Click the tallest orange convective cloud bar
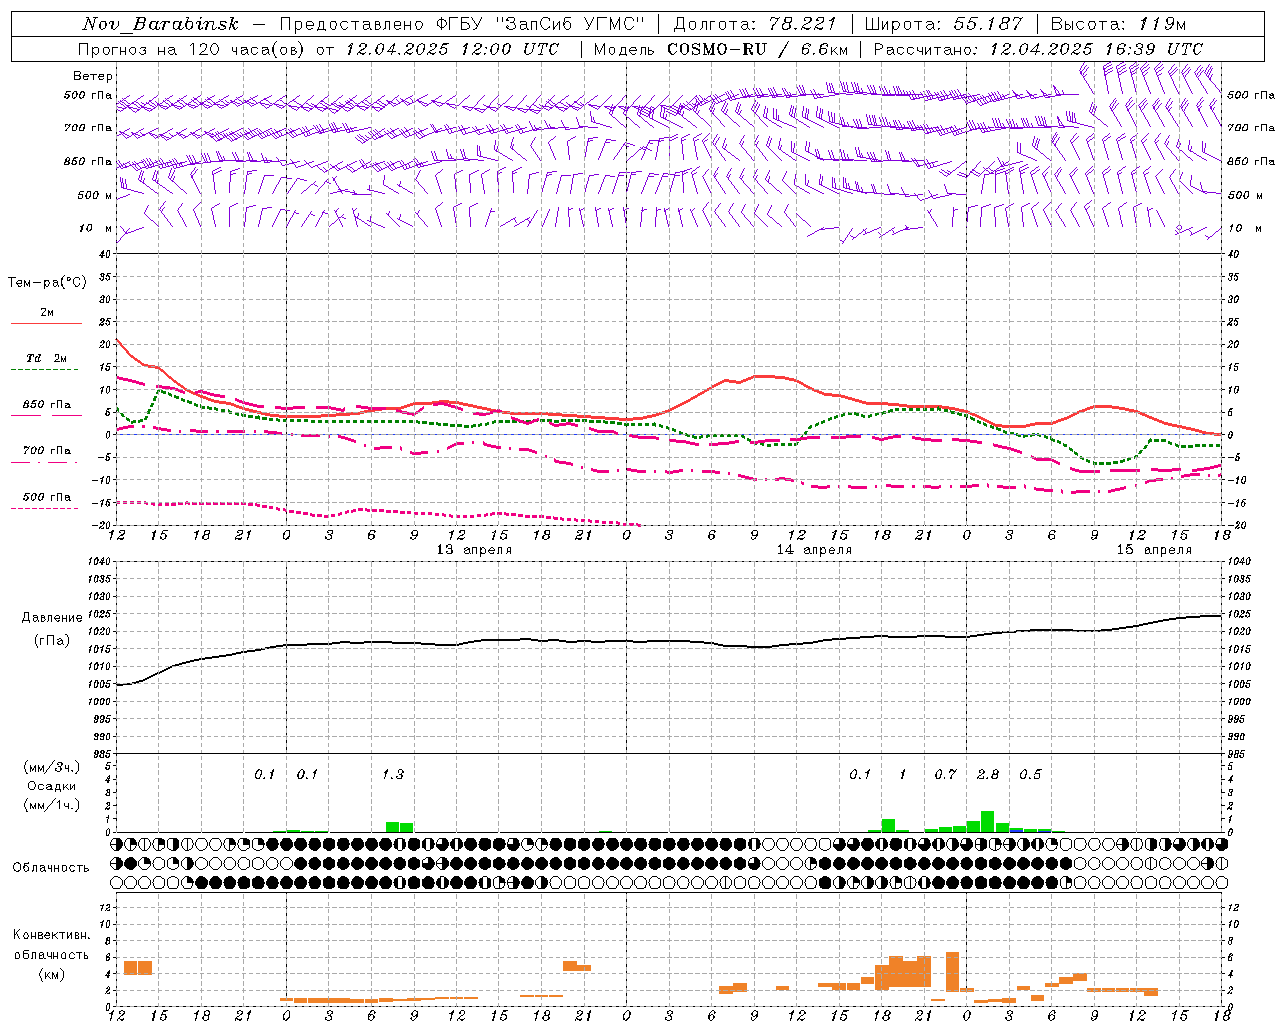Image resolution: width=1280 pixels, height=1024 pixels. pyautogui.click(x=952, y=971)
